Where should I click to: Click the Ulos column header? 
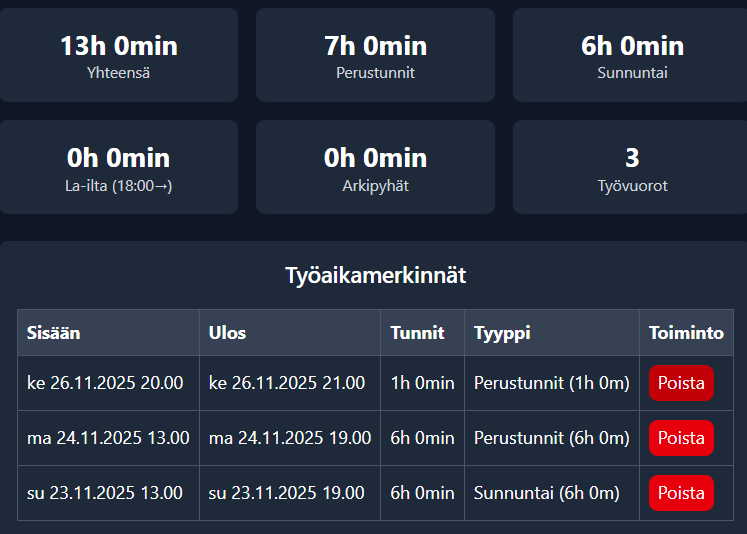click(227, 333)
